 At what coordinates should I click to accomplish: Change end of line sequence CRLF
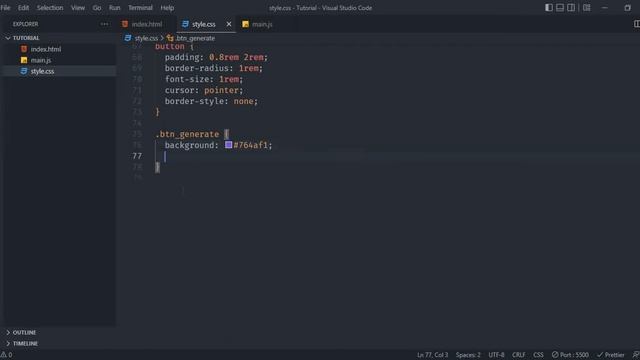pyautogui.click(x=518, y=355)
